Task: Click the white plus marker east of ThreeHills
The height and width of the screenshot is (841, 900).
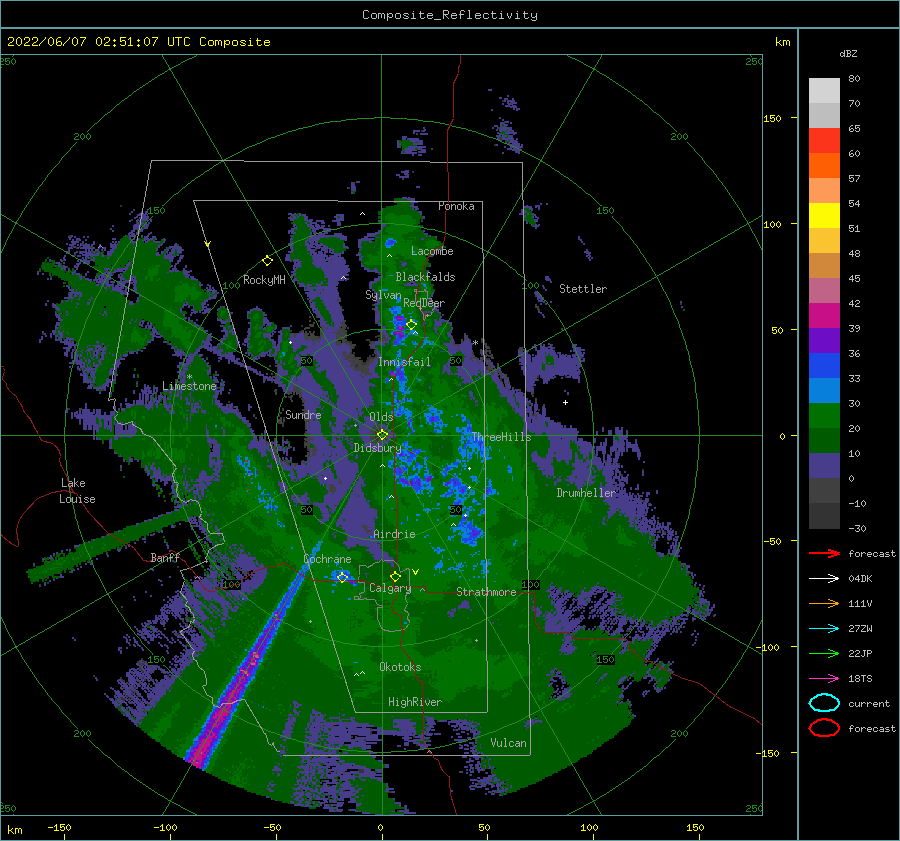Action: pyautogui.click(x=565, y=402)
